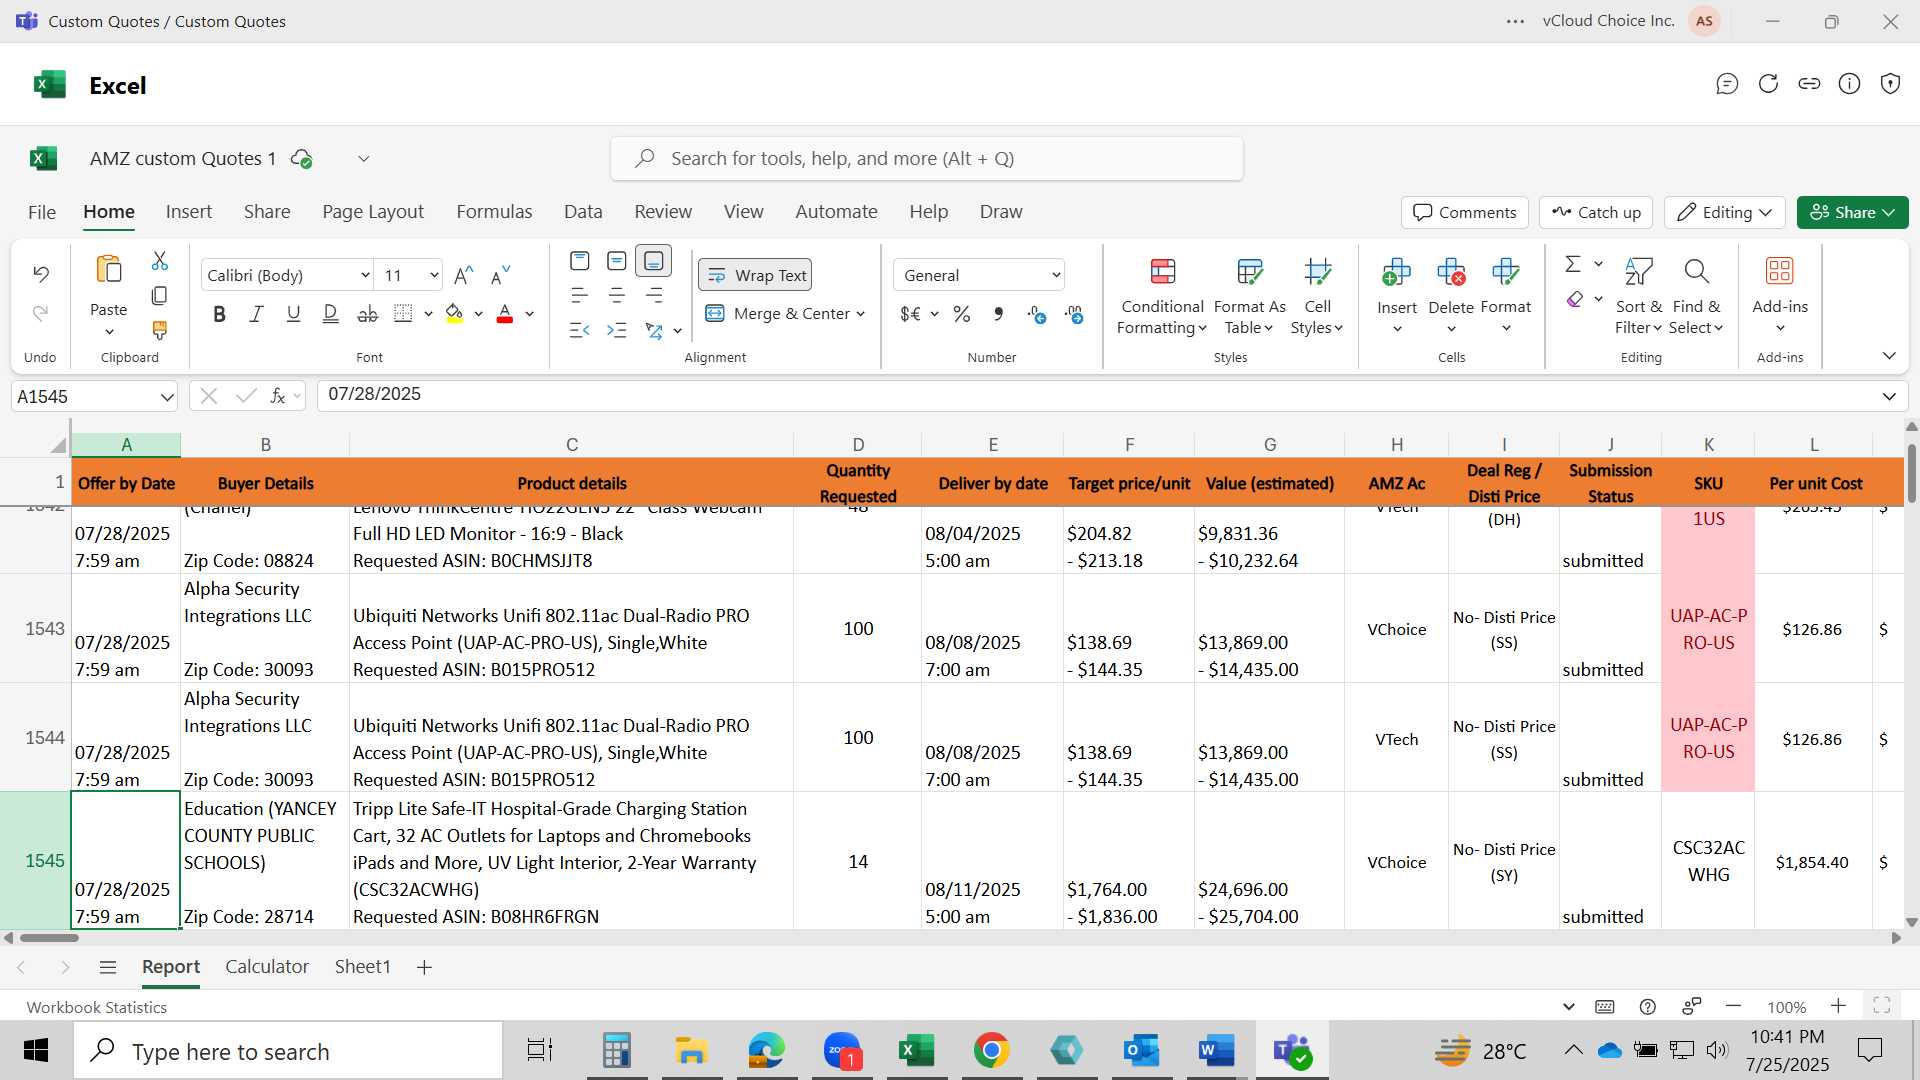Click the search for tools box
Viewport: 1920px width, 1080px height.
927,159
